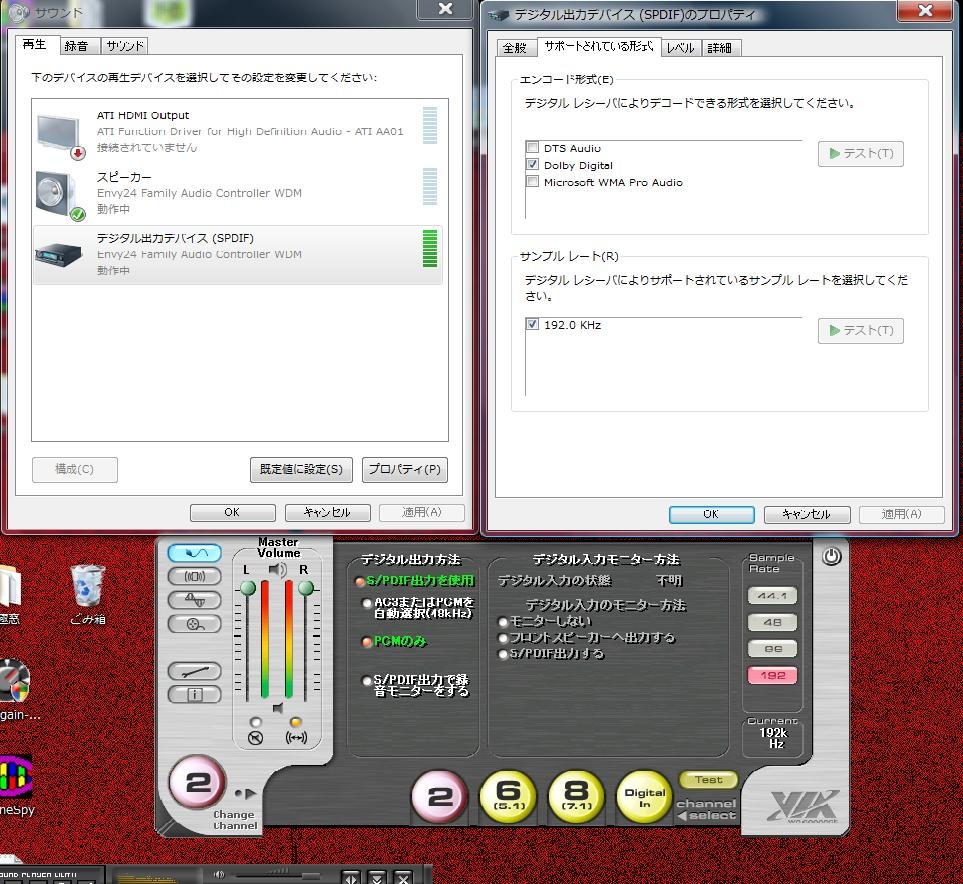Uncheck the 192.0 KHz sample rate

532,324
